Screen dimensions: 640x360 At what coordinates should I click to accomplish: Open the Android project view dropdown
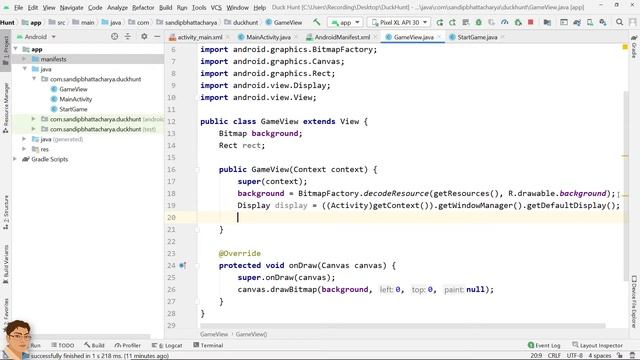[x=36, y=37]
